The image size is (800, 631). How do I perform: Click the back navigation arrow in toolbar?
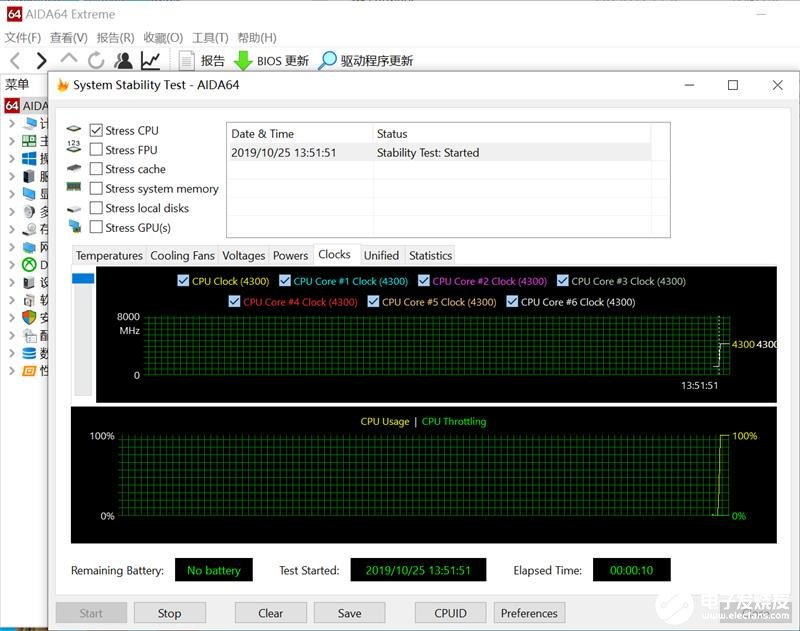tap(15, 61)
